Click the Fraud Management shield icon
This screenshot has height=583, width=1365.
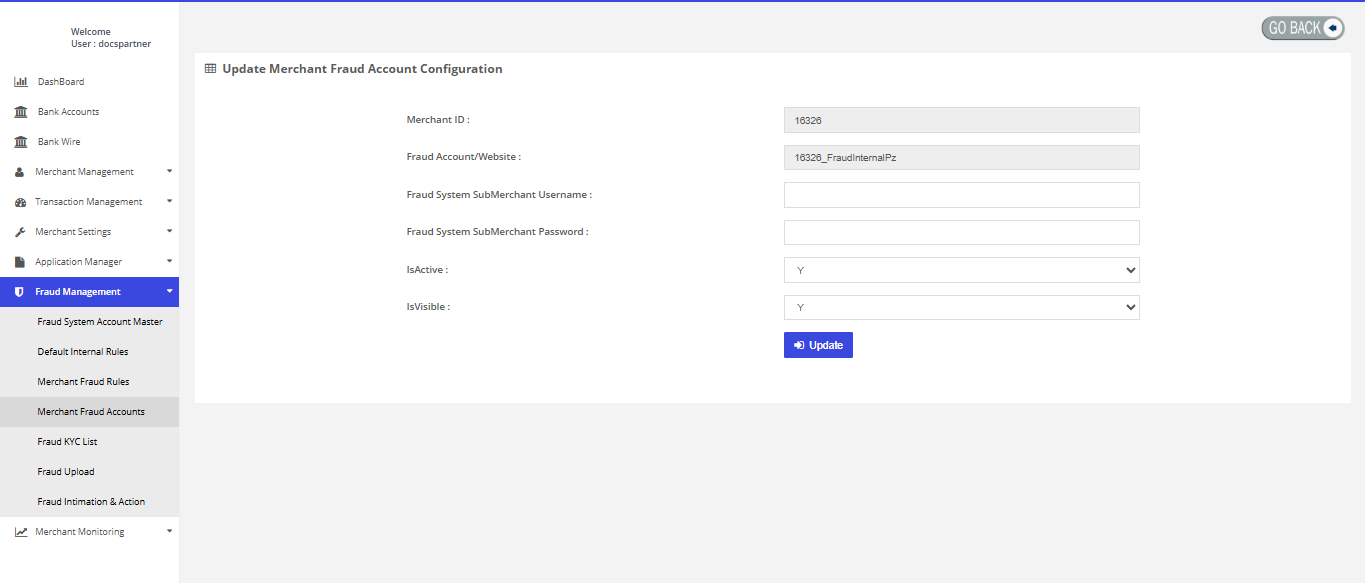[x=20, y=292]
